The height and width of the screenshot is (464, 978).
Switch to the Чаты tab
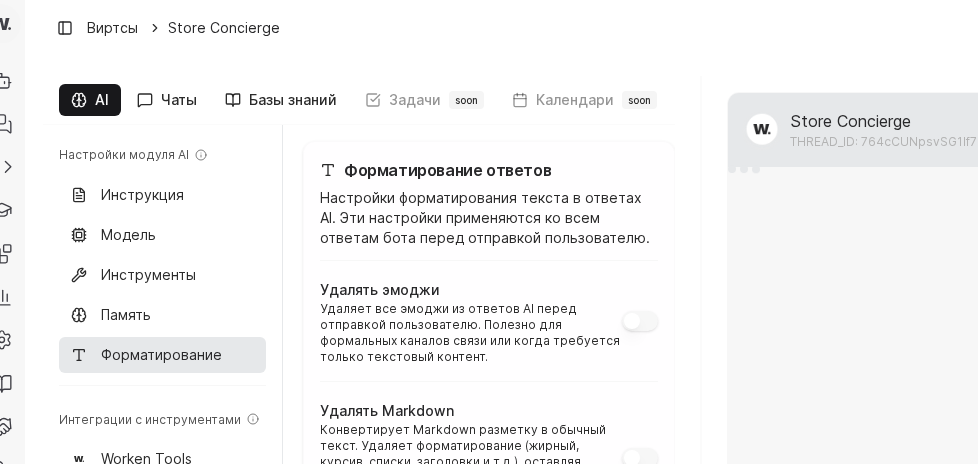coord(167,100)
